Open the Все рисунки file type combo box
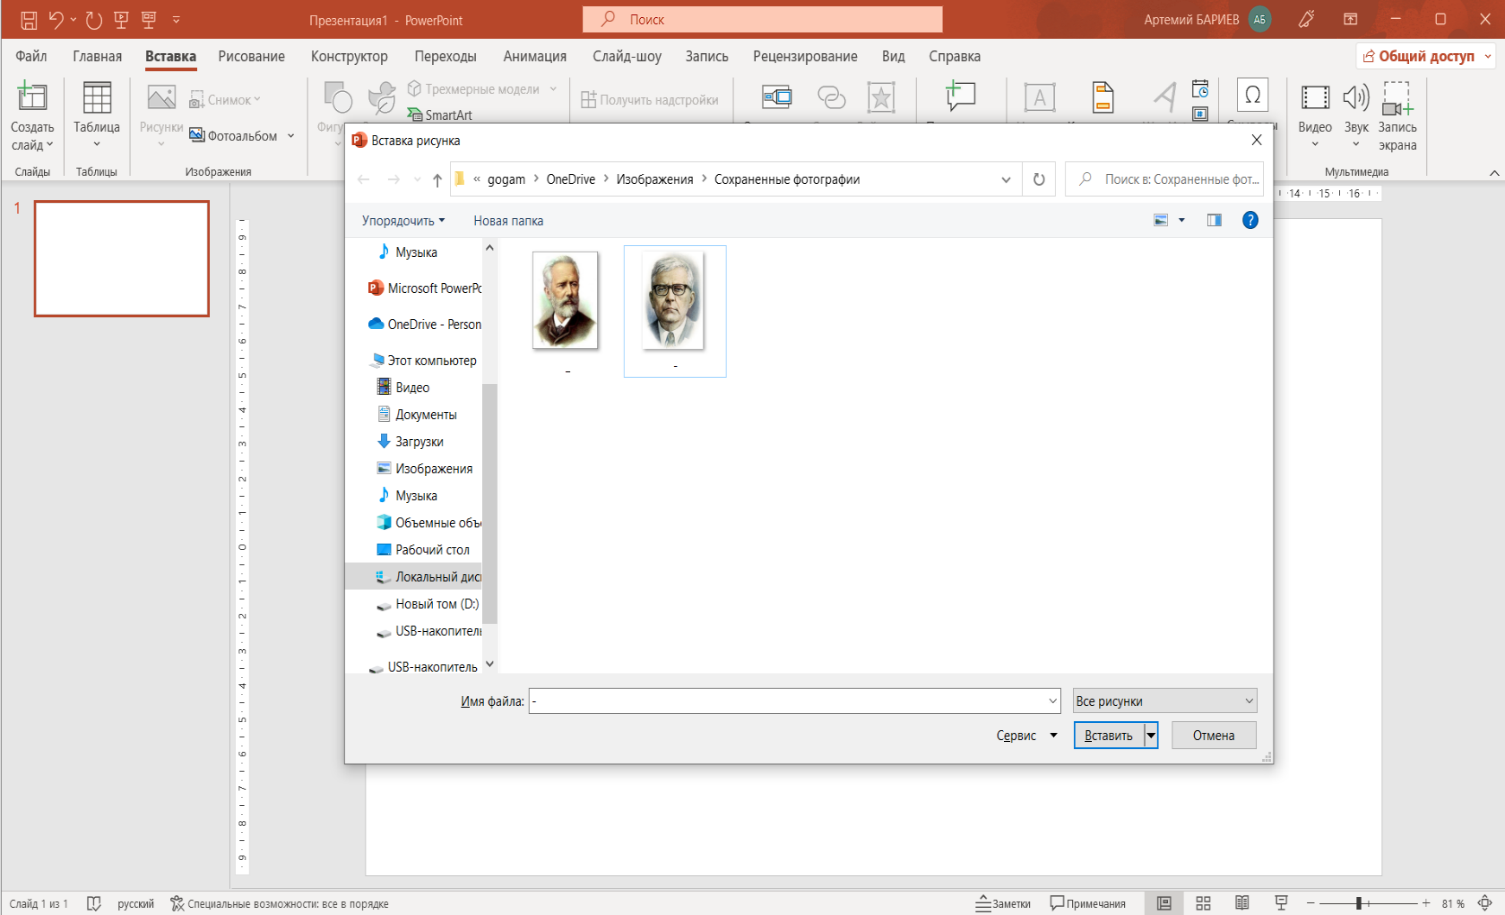 click(x=1164, y=701)
